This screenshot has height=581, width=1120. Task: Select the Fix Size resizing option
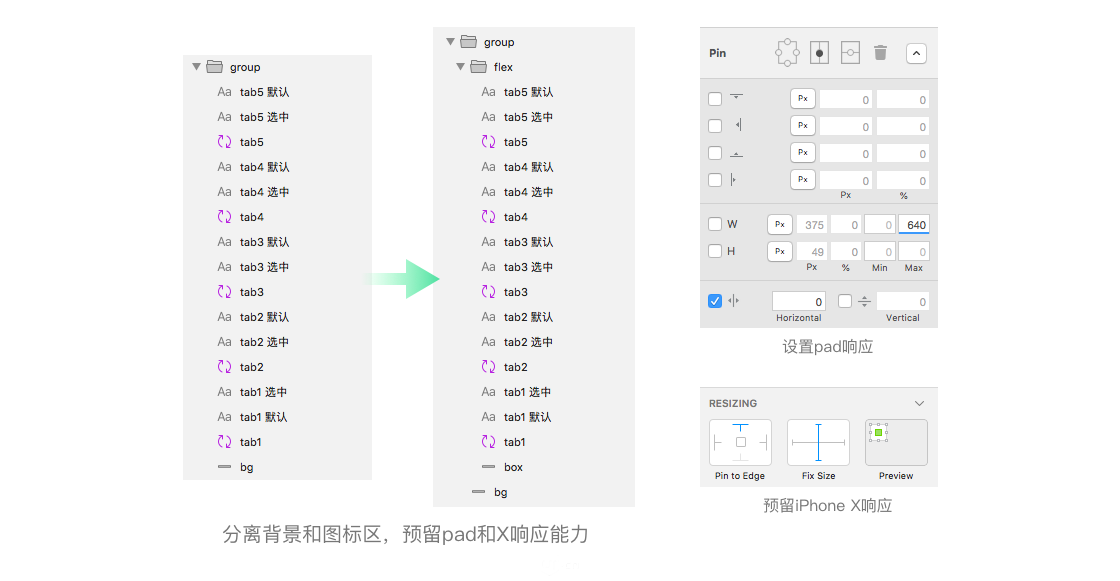(x=819, y=442)
